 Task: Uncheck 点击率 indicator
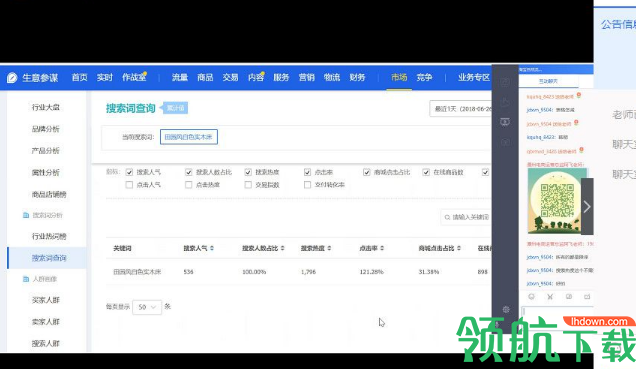307,172
